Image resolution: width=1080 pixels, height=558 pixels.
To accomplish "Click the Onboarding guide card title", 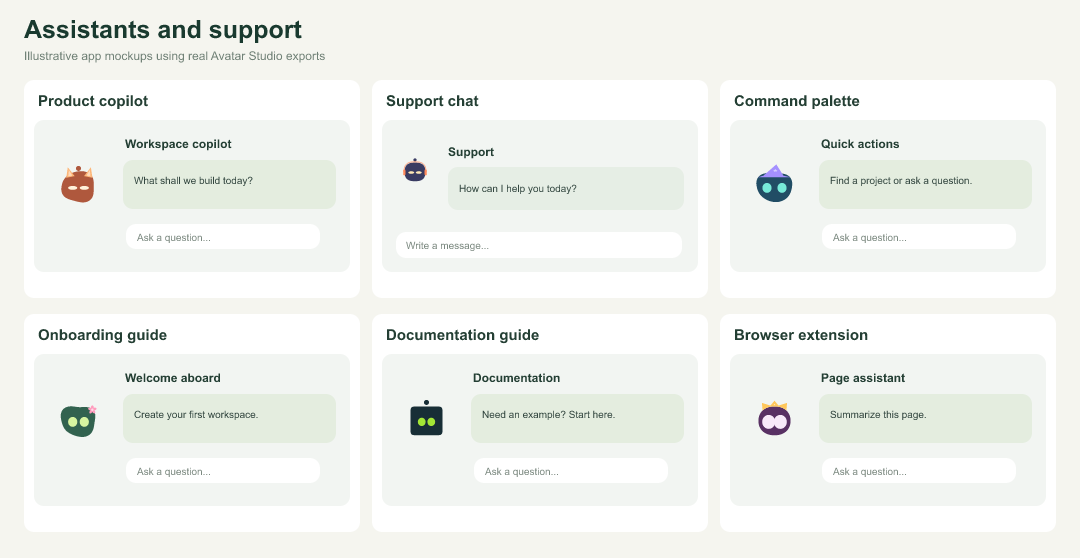I will 103,335.
